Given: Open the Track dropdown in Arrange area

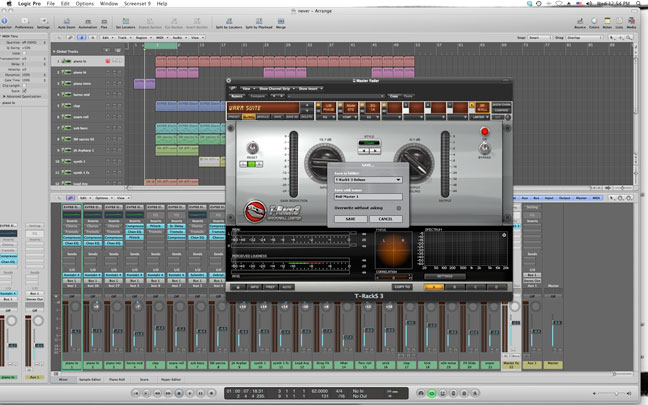Looking at the screenshot, I should 124,38.
